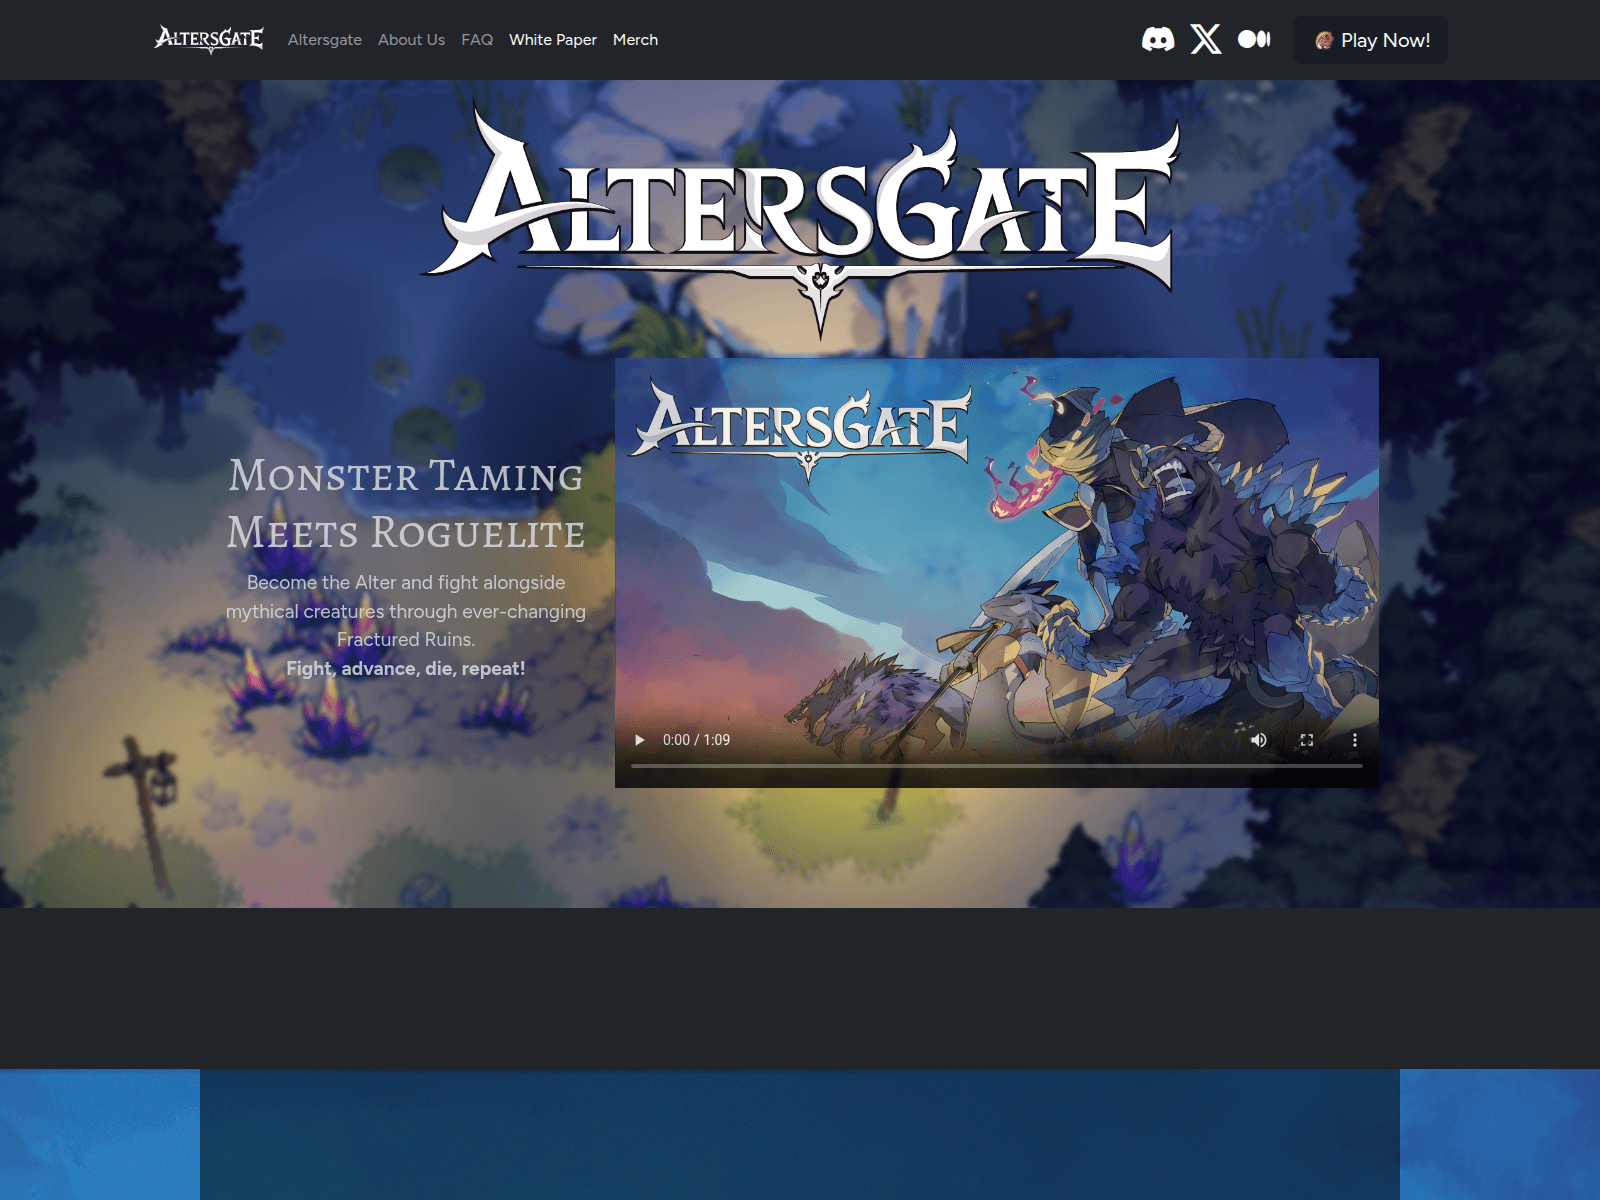Click the Play Now! button

click(x=1371, y=40)
